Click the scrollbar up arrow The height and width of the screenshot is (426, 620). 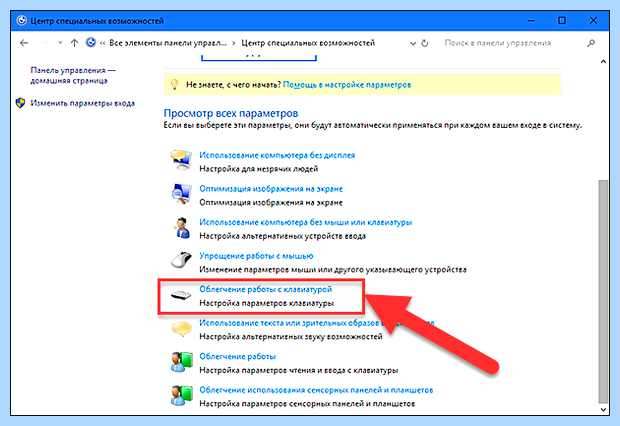coord(603,61)
